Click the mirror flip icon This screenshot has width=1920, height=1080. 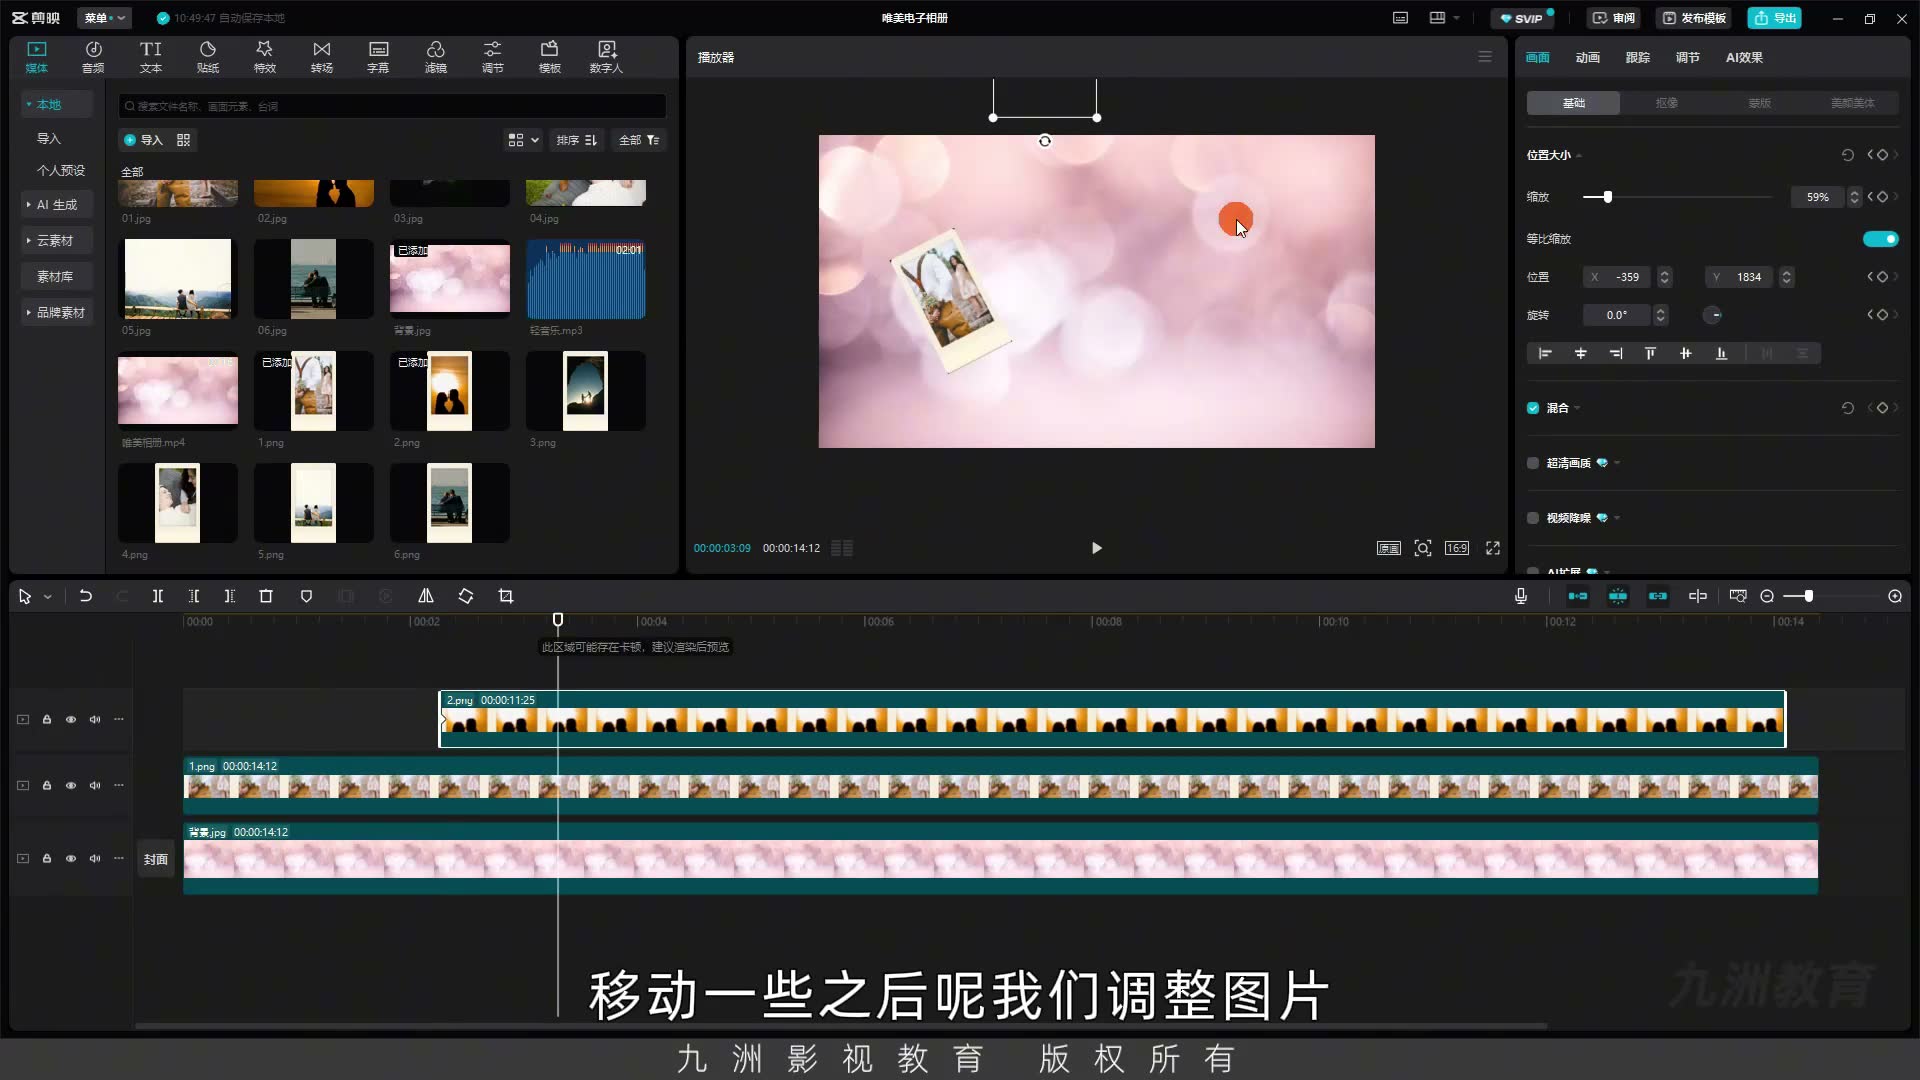click(x=426, y=596)
